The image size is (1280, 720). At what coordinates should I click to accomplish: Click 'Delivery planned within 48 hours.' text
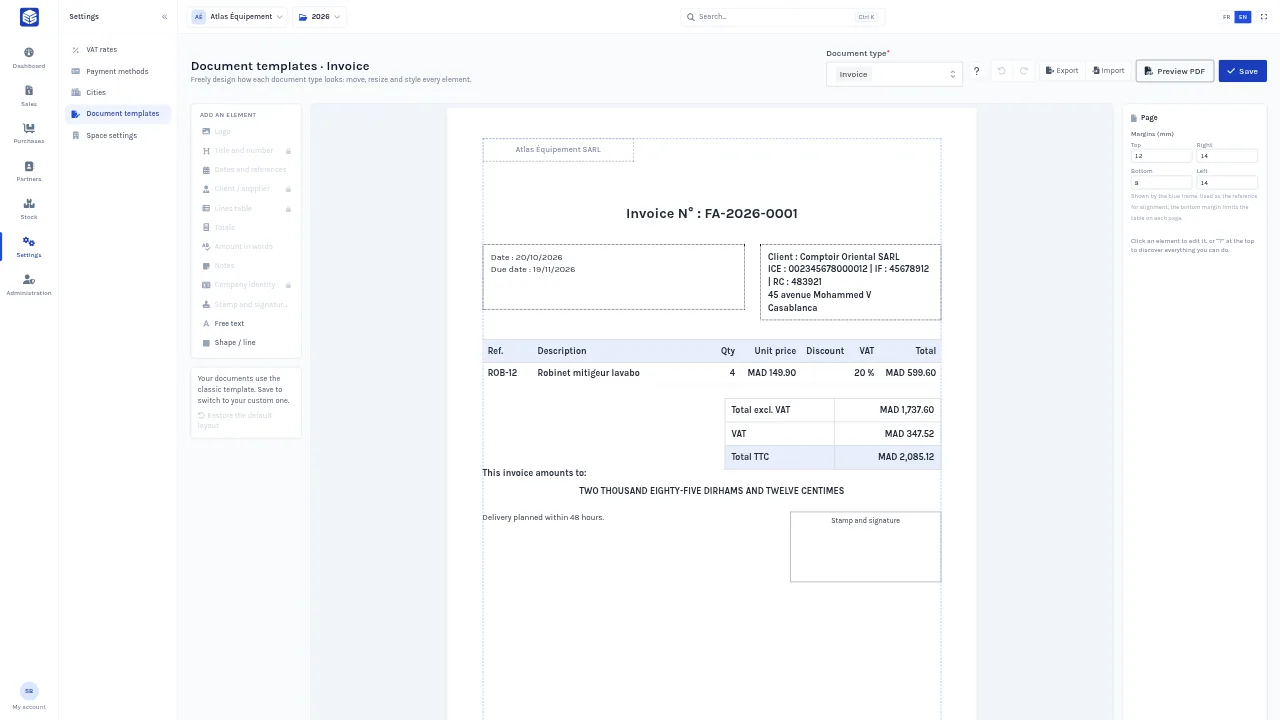(x=543, y=517)
